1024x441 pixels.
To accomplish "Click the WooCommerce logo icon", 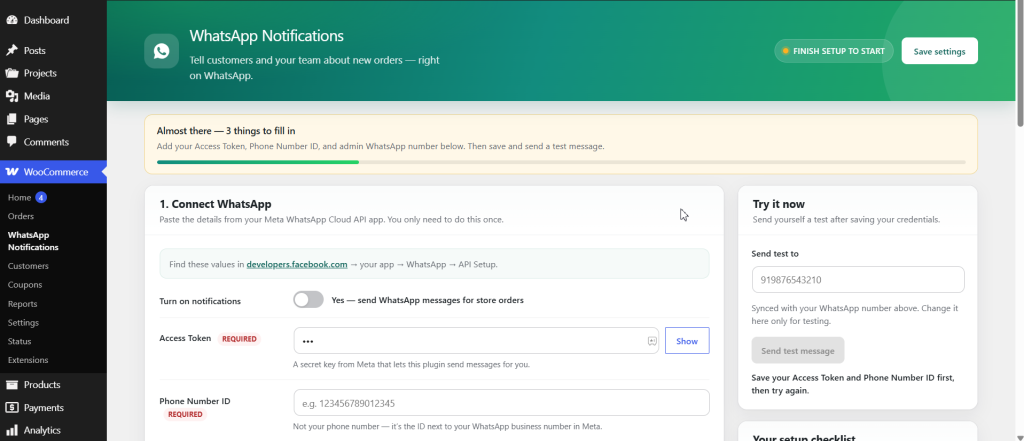I will pos(12,172).
